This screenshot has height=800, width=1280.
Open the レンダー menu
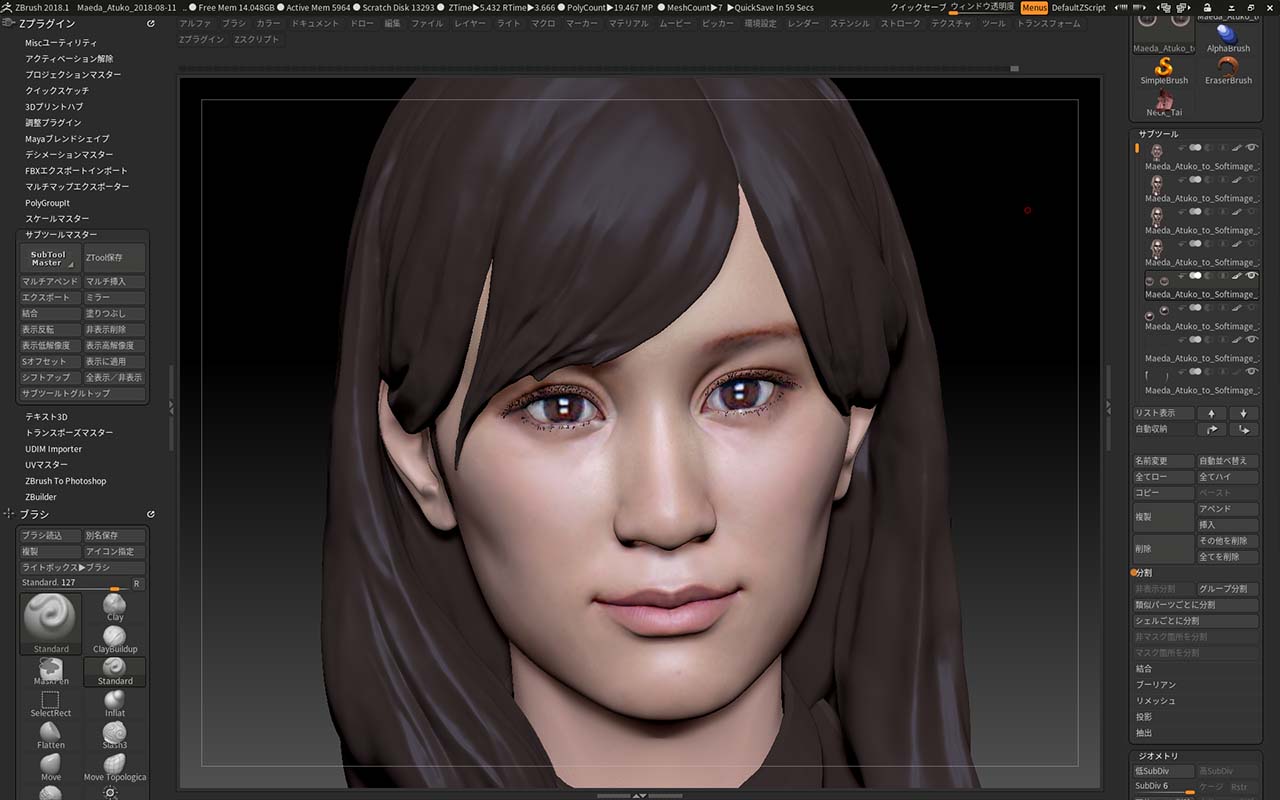pyautogui.click(x=803, y=23)
